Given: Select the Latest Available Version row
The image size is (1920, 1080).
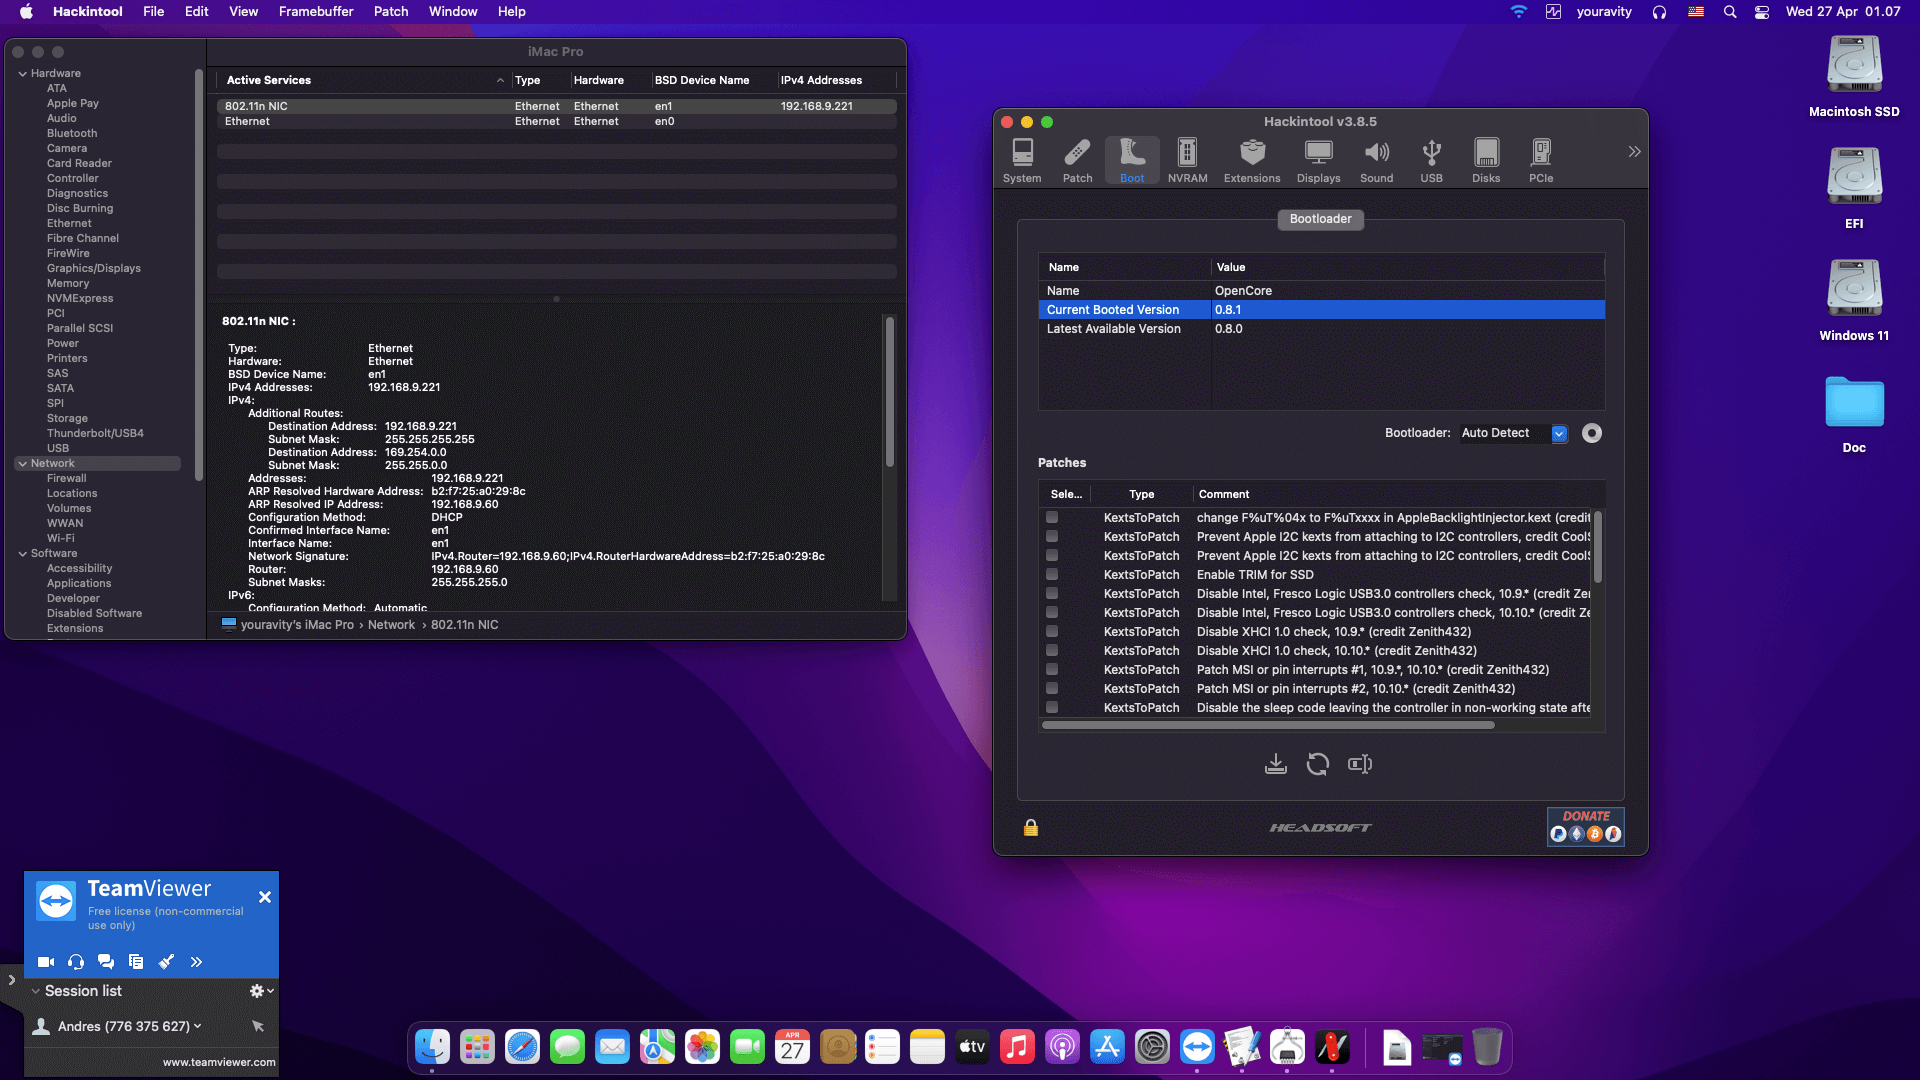Looking at the screenshot, I should click(1321, 329).
